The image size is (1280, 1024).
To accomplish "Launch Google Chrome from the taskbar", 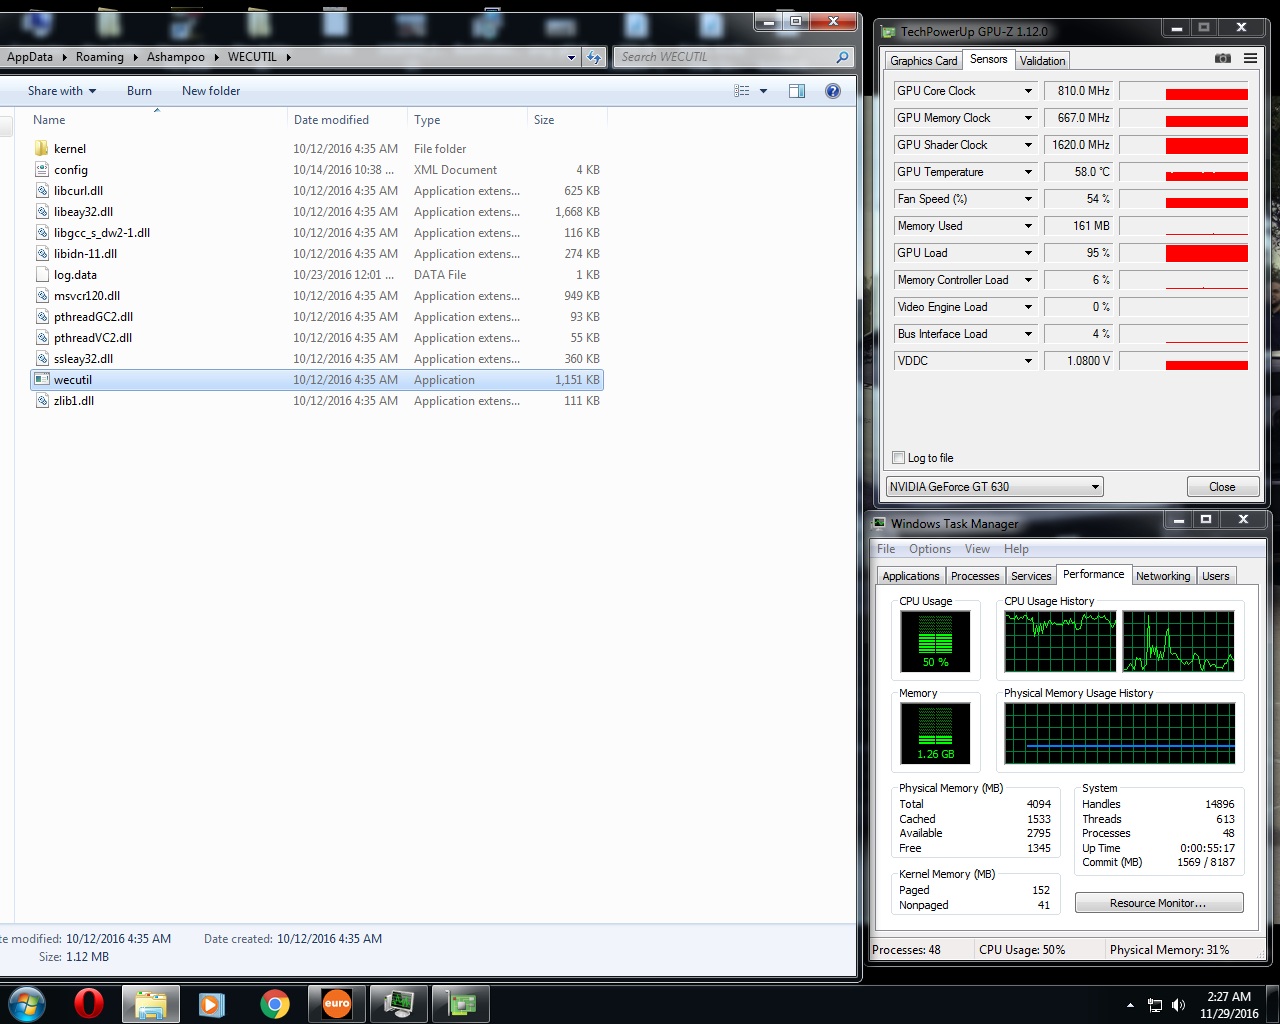I will (x=275, y=1003).
